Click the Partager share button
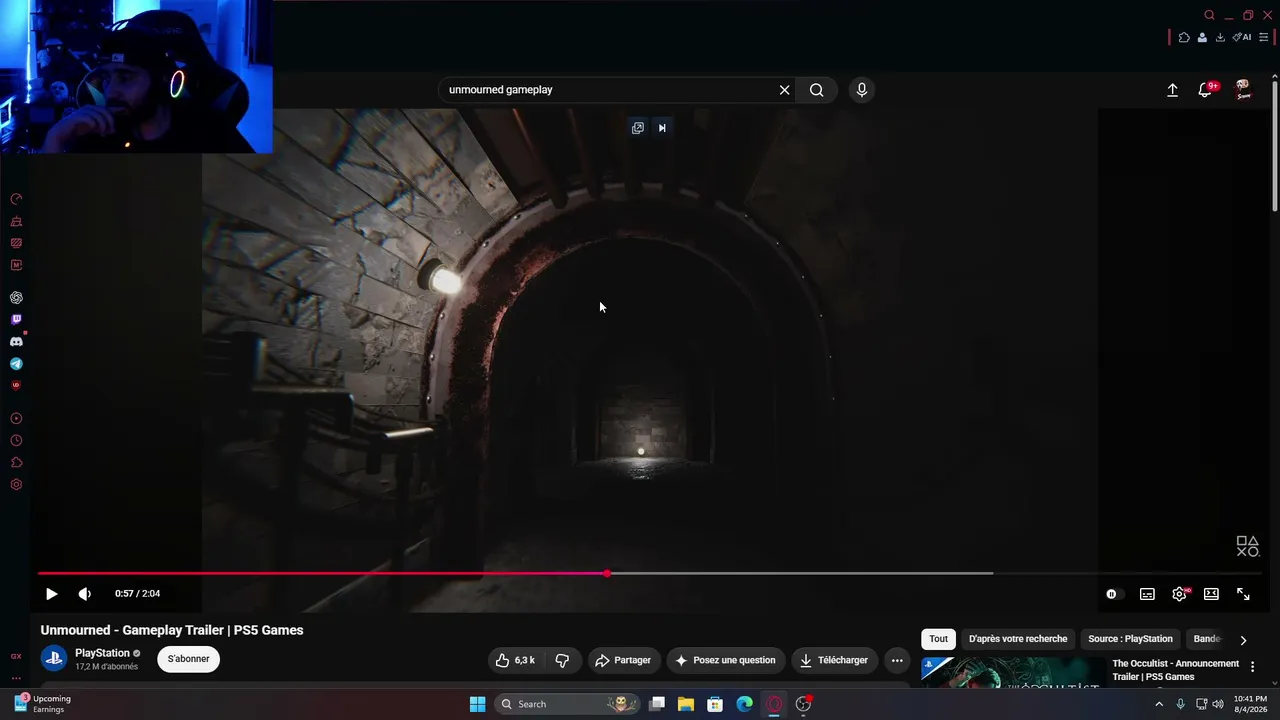This screenshot has width=1280, height=720. coord(623,660)
